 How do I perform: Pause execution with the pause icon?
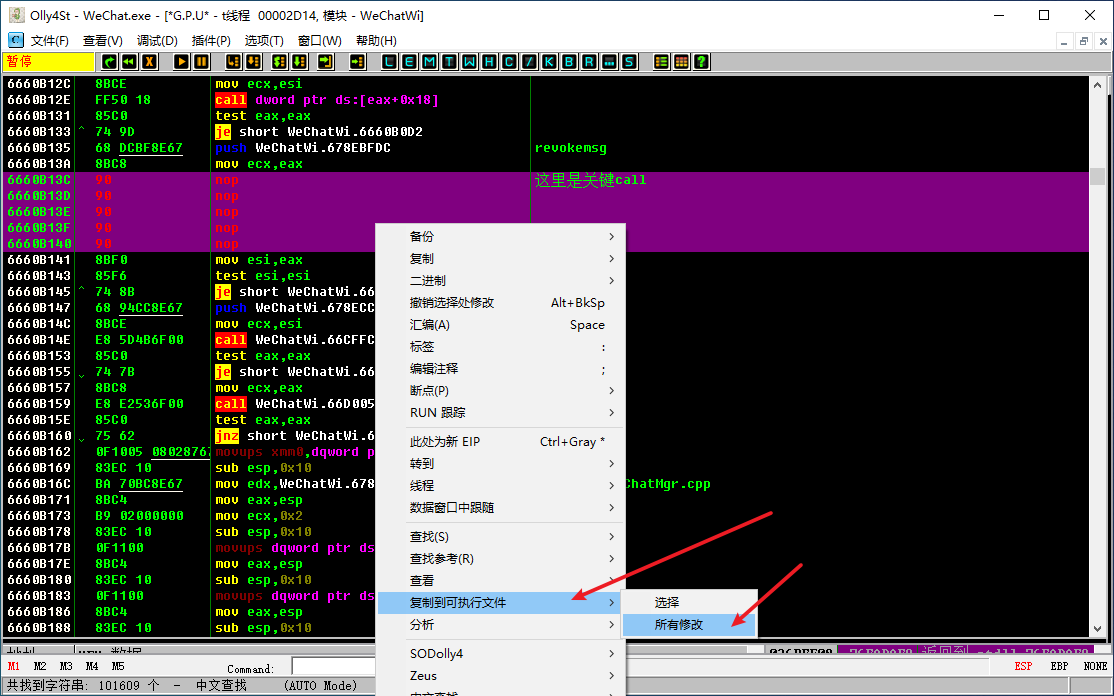[x=202, y=62]
